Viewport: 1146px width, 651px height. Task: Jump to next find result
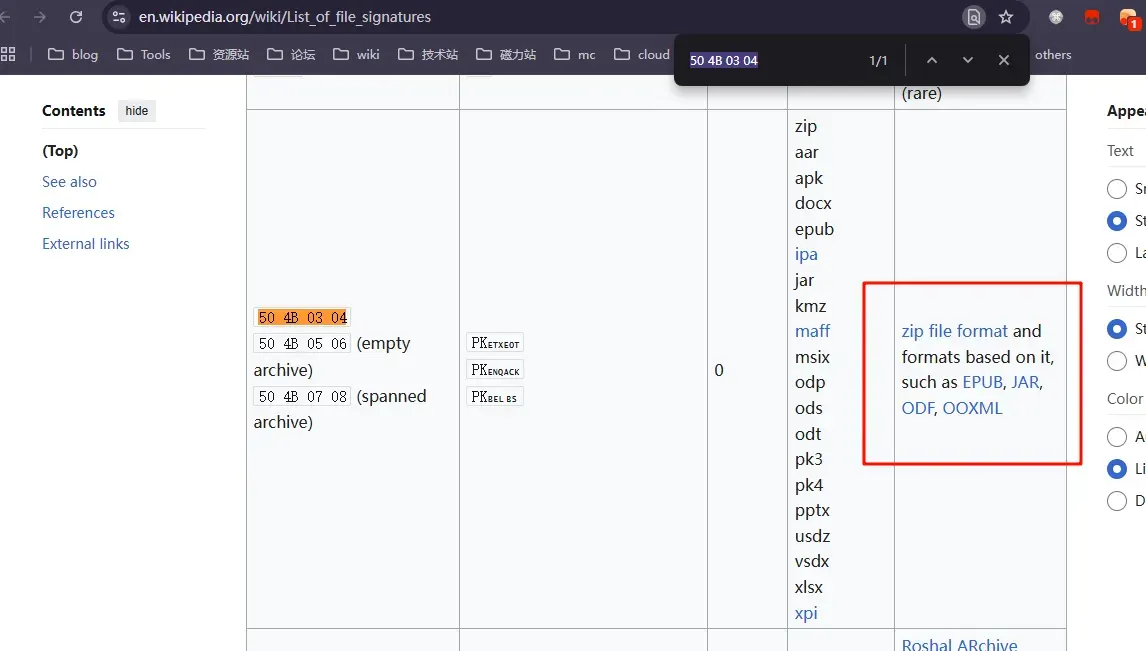click(x=968, y=61)
